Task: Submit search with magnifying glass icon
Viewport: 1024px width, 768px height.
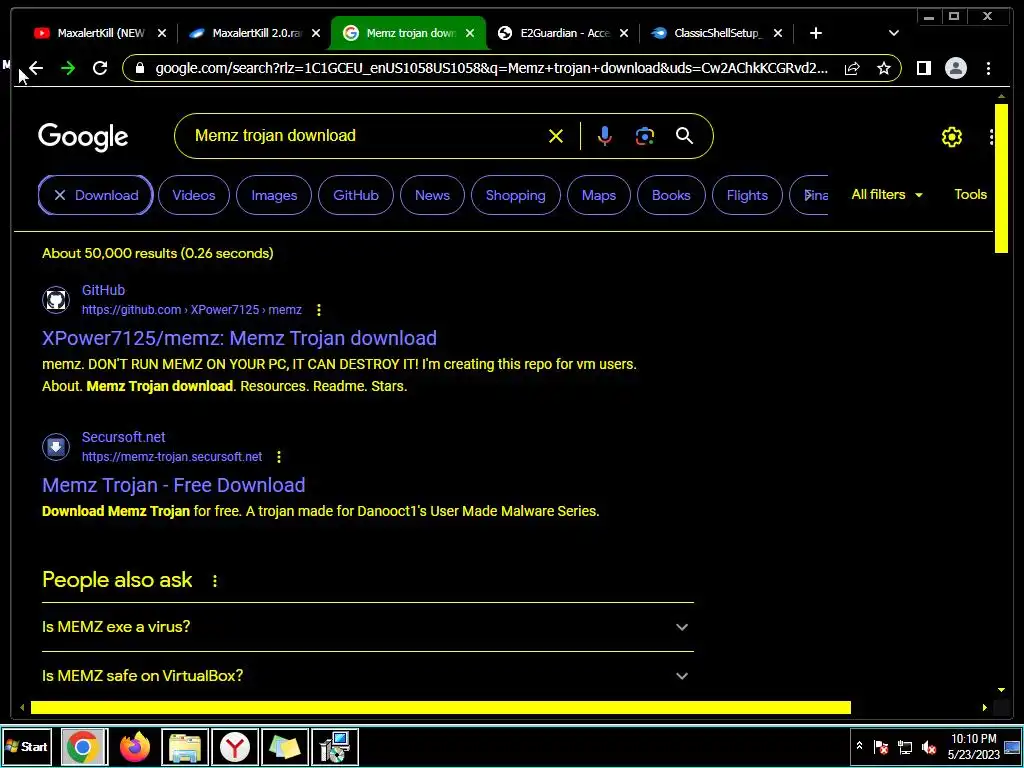Action: pyautogui.click(x=684, y=136)
